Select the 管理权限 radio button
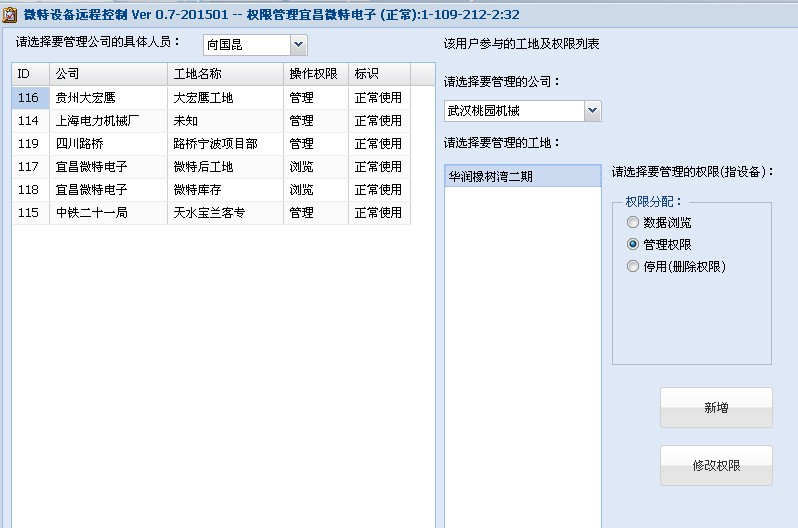The image size is (798, 528). point(633,244)
